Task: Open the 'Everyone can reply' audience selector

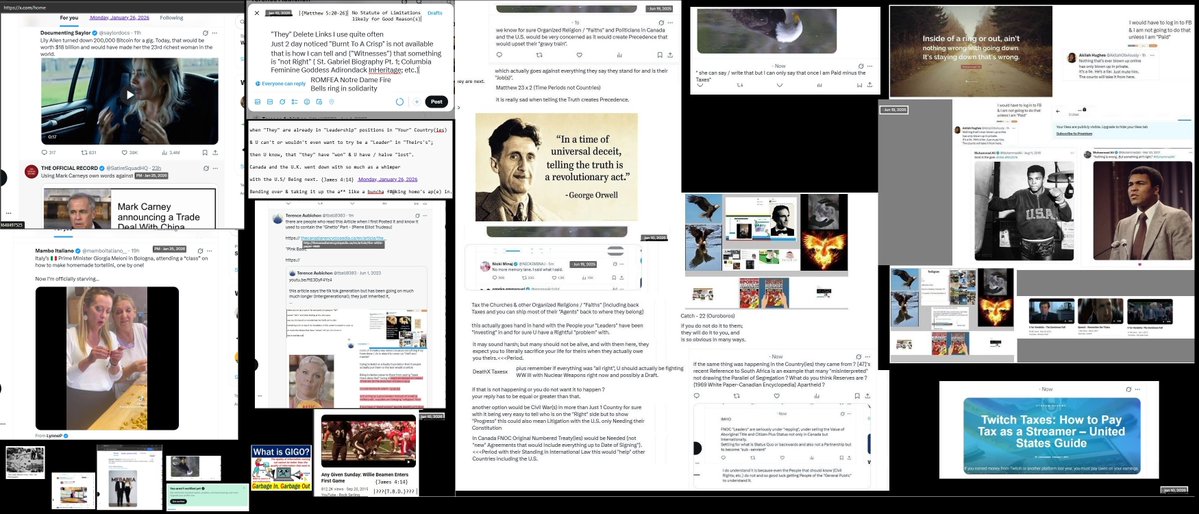Action: tap(281, 83)
